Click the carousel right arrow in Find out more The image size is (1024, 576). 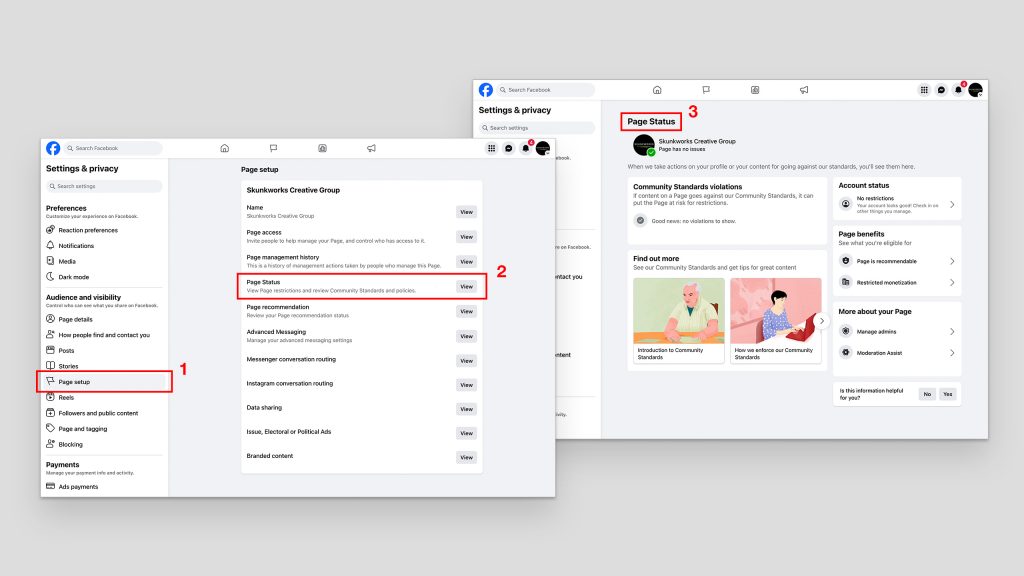(x=821, y=320)
